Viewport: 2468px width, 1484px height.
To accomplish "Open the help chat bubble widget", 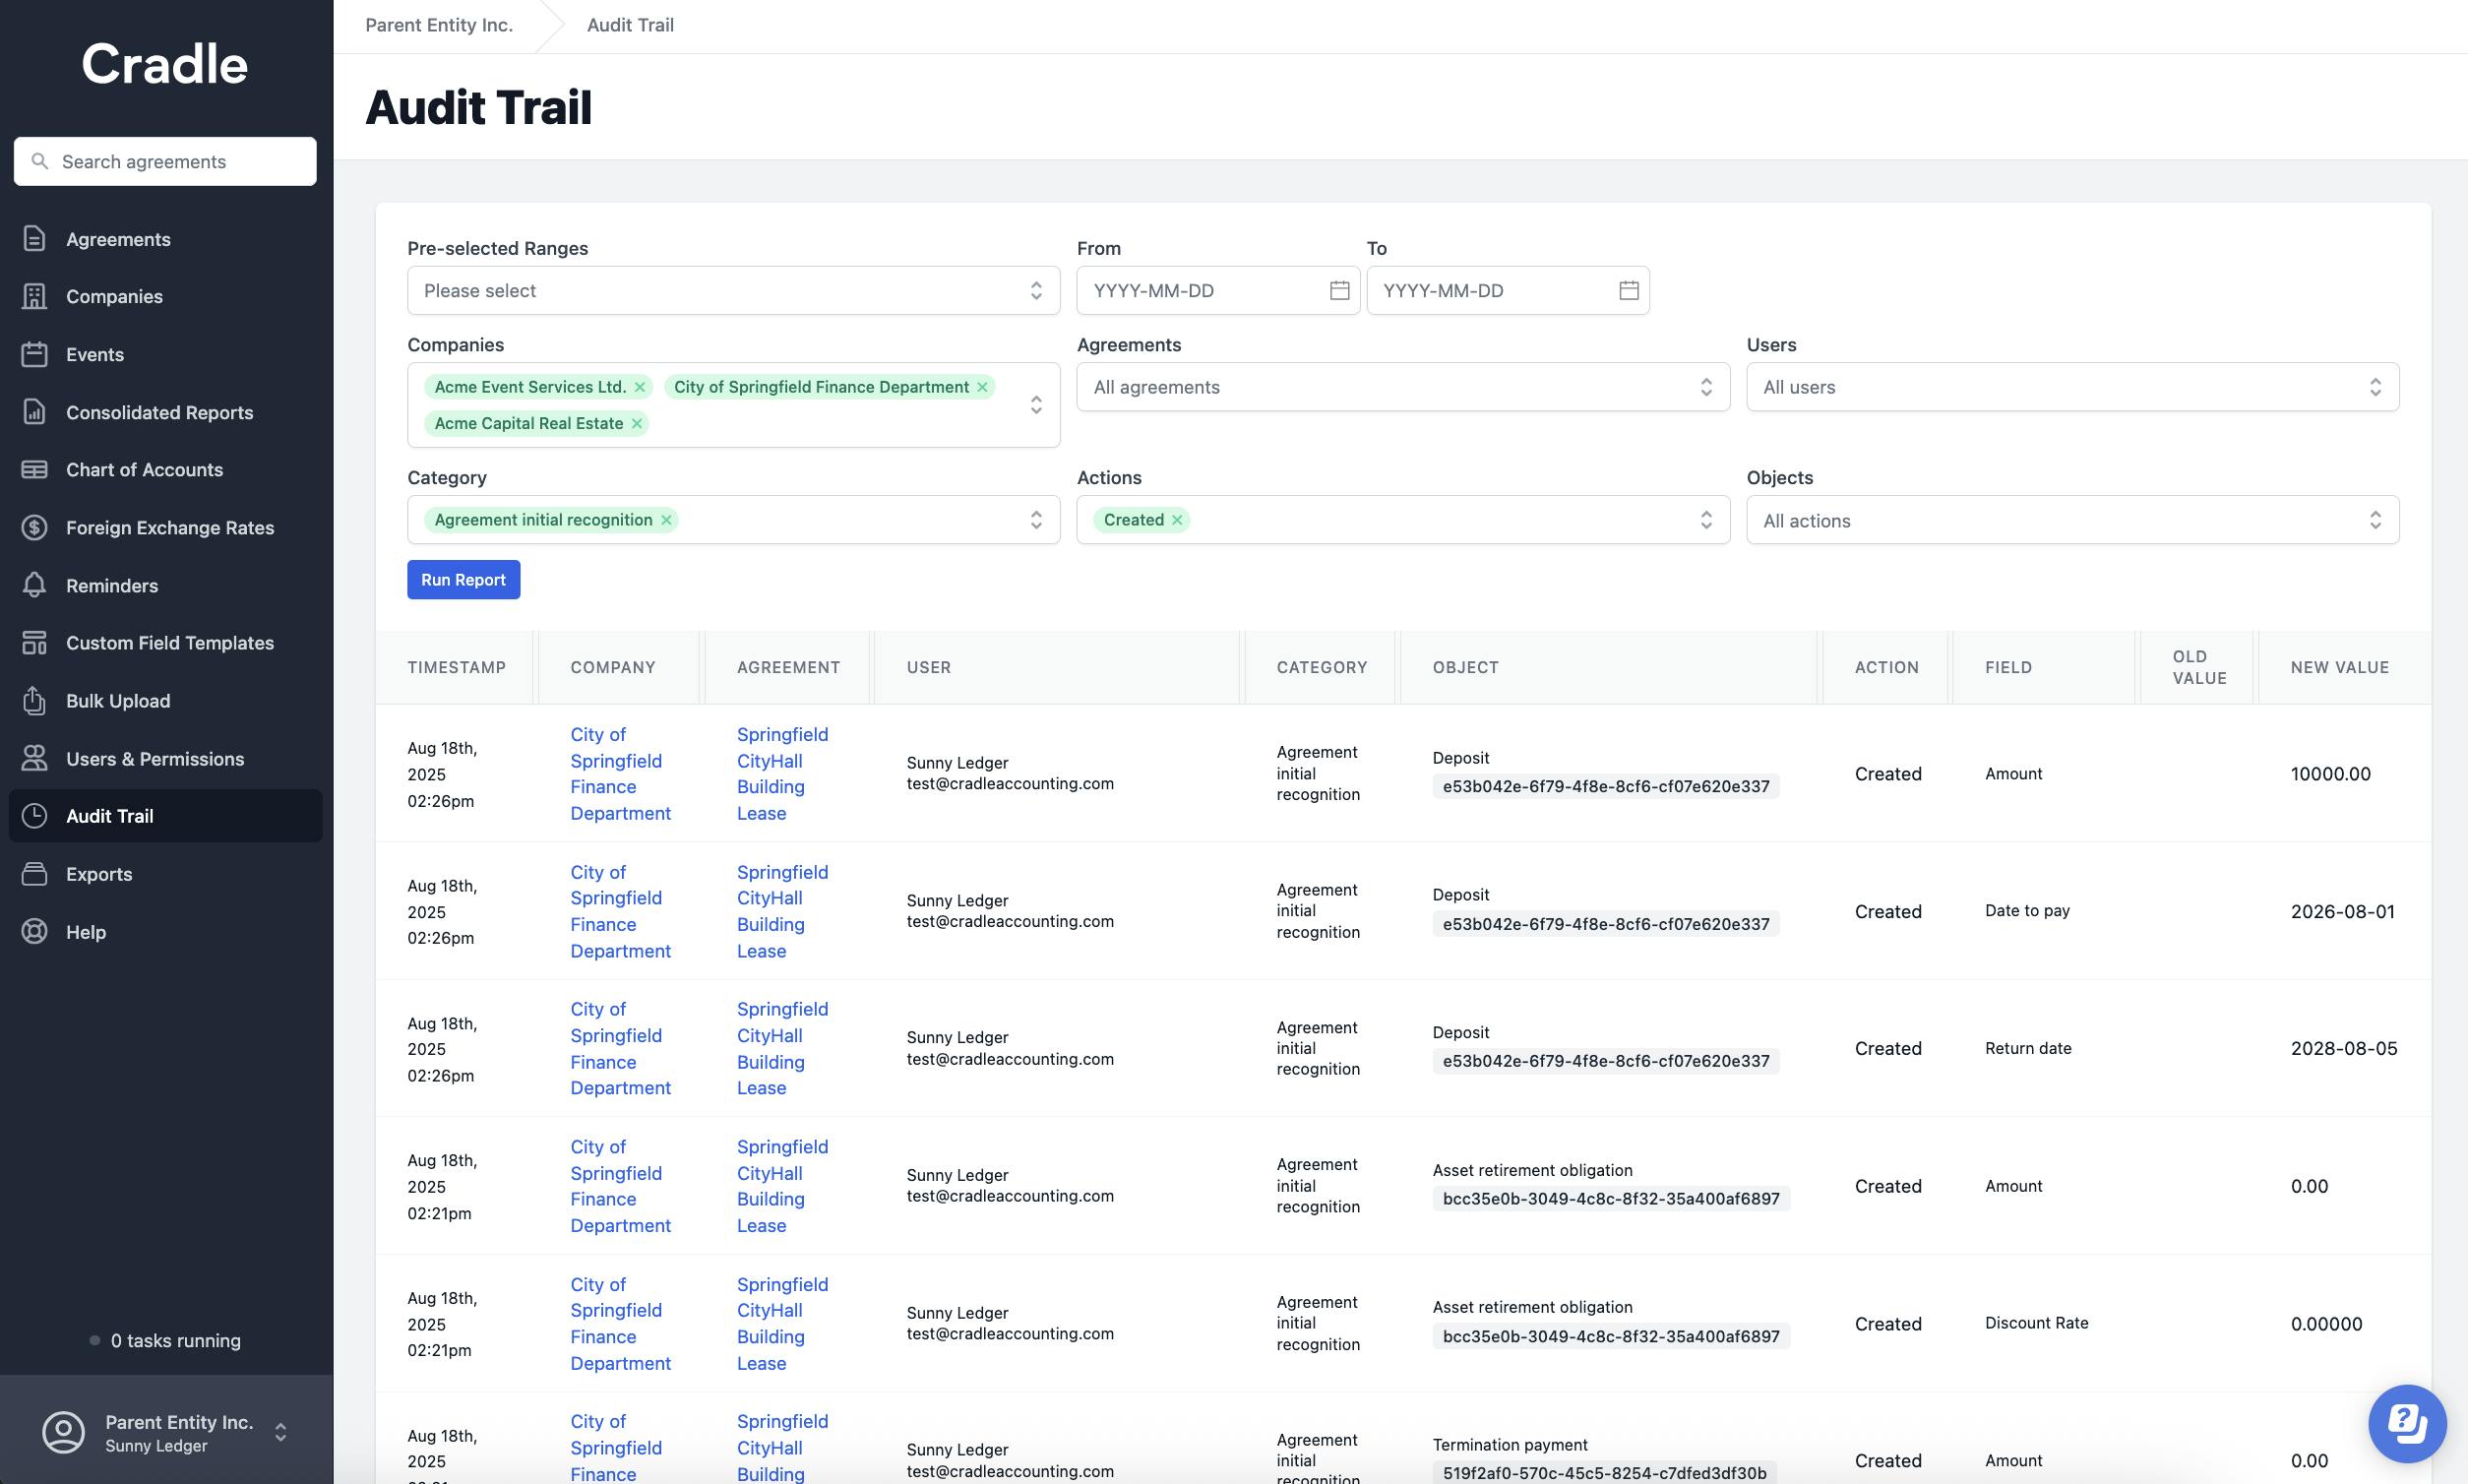I will (x=2406, y=1422).
